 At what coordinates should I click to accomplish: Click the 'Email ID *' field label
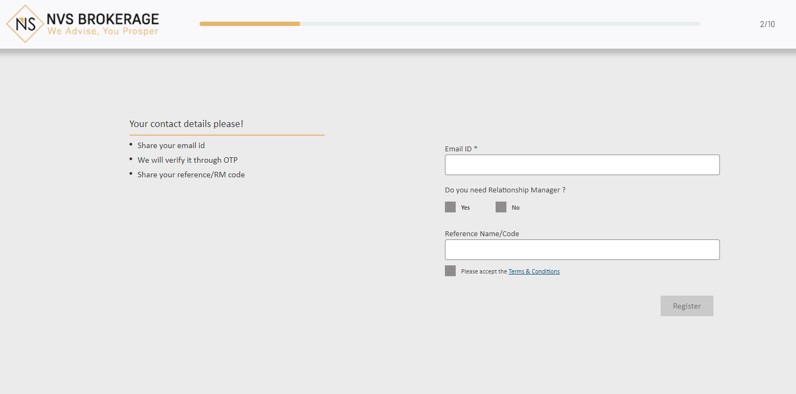[461, 149]
